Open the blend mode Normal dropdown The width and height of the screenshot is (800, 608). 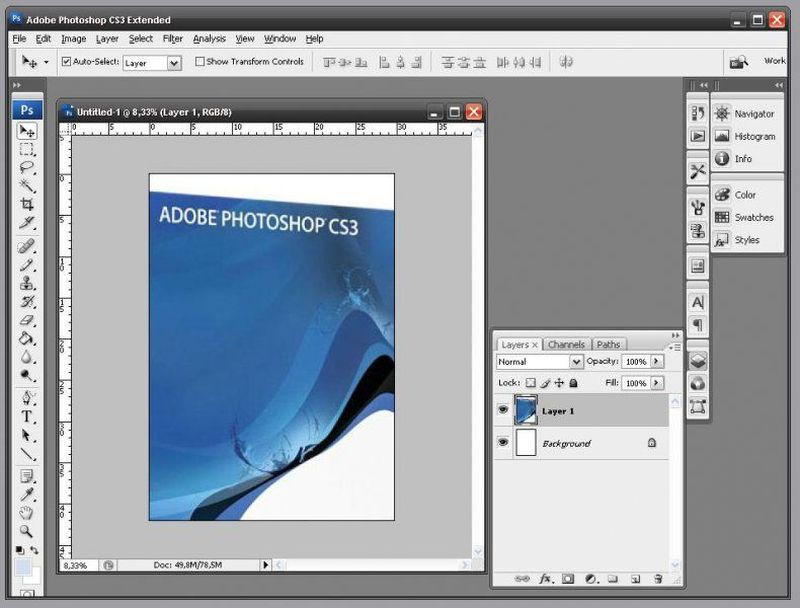click(x=576, y=362)
